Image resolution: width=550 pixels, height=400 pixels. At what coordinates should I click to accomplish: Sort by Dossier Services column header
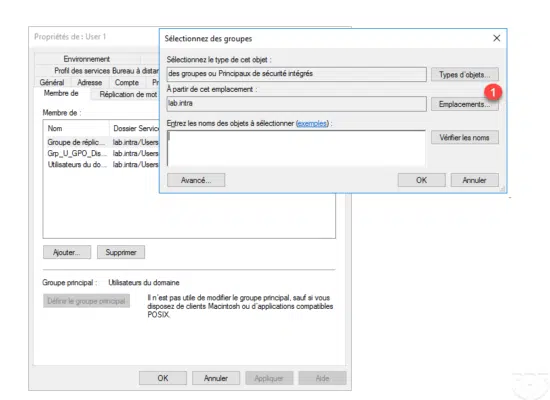point(135,128)
